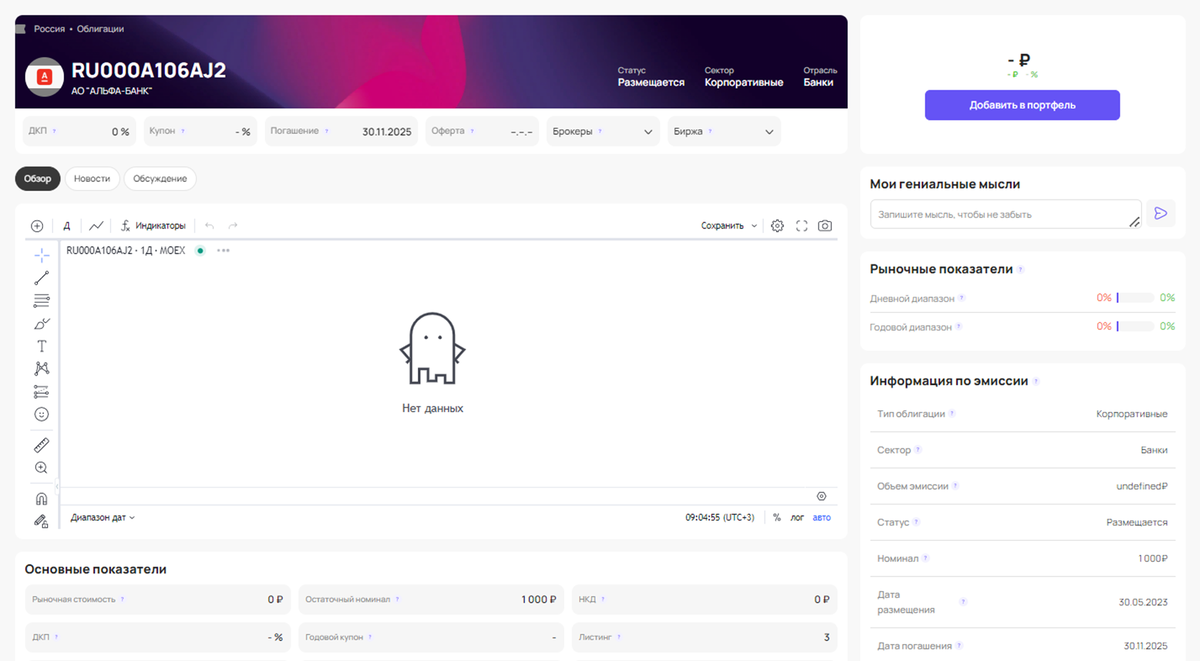The height and width of the screenshot is (661, 1200).
Task: Select the ruler measure tool
Action: tap(42, 445)
